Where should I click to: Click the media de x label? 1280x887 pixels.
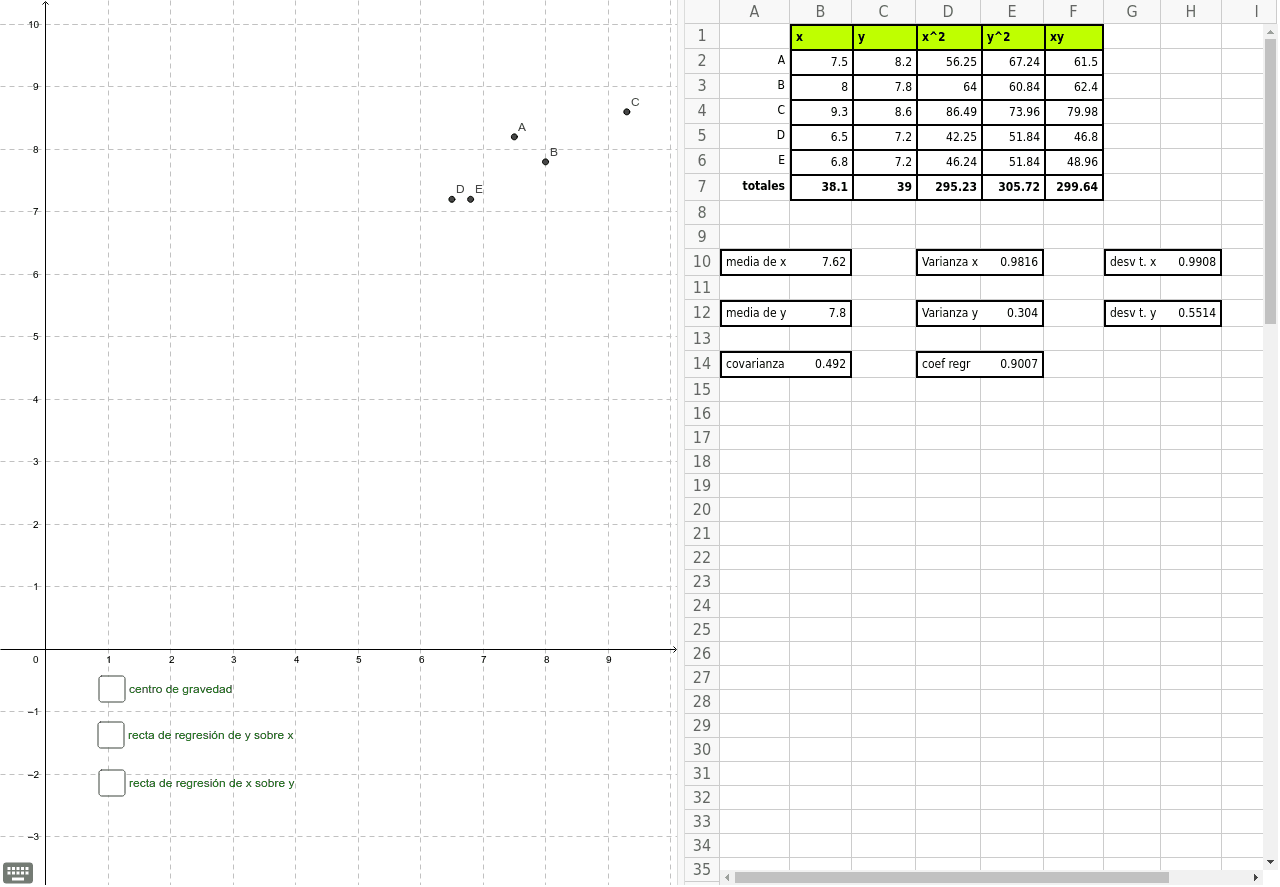[x=756, y=262]
